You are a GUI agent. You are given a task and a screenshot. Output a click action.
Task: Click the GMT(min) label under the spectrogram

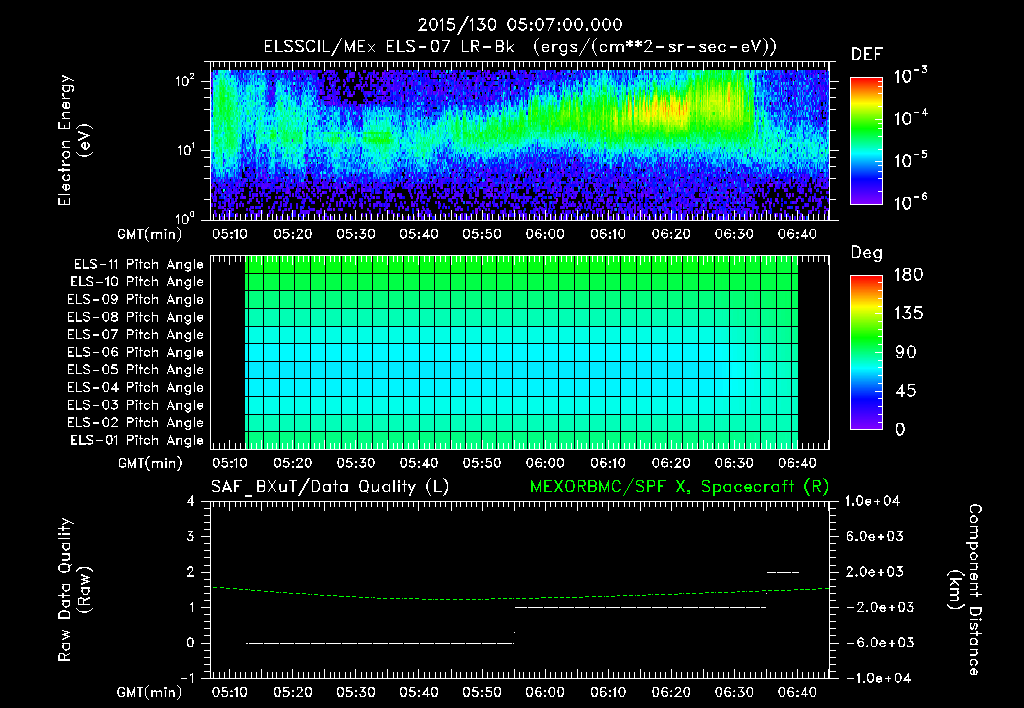click(x=150, y=234)
